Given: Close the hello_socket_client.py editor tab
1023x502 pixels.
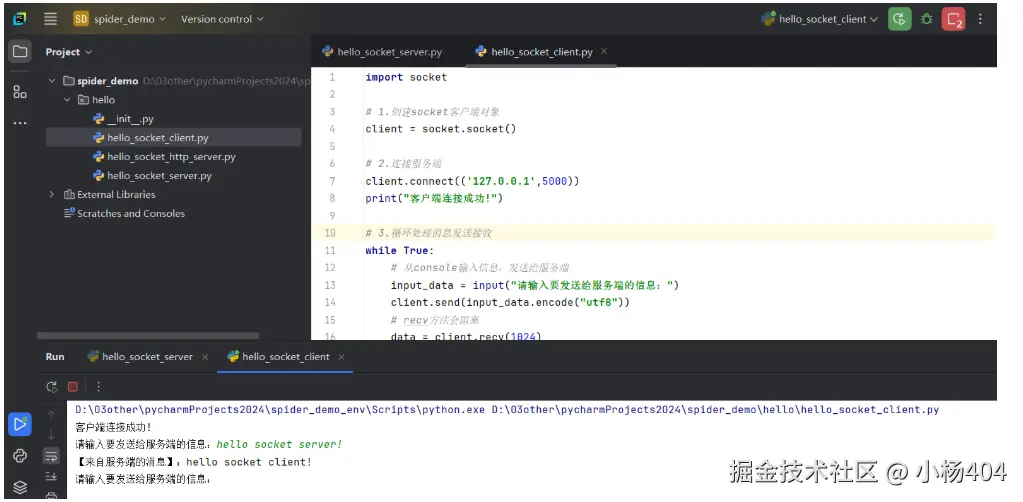Looking at the screenshot, I should (604, 51).
